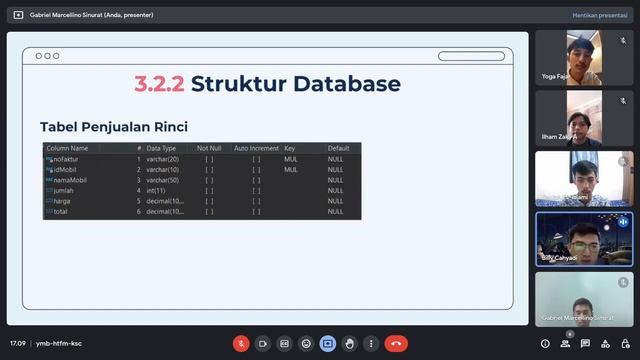Select Gabriel Marcellino Sinurat video tile
Viewport: 640px width, 360px height.
(x=584, y=300)
